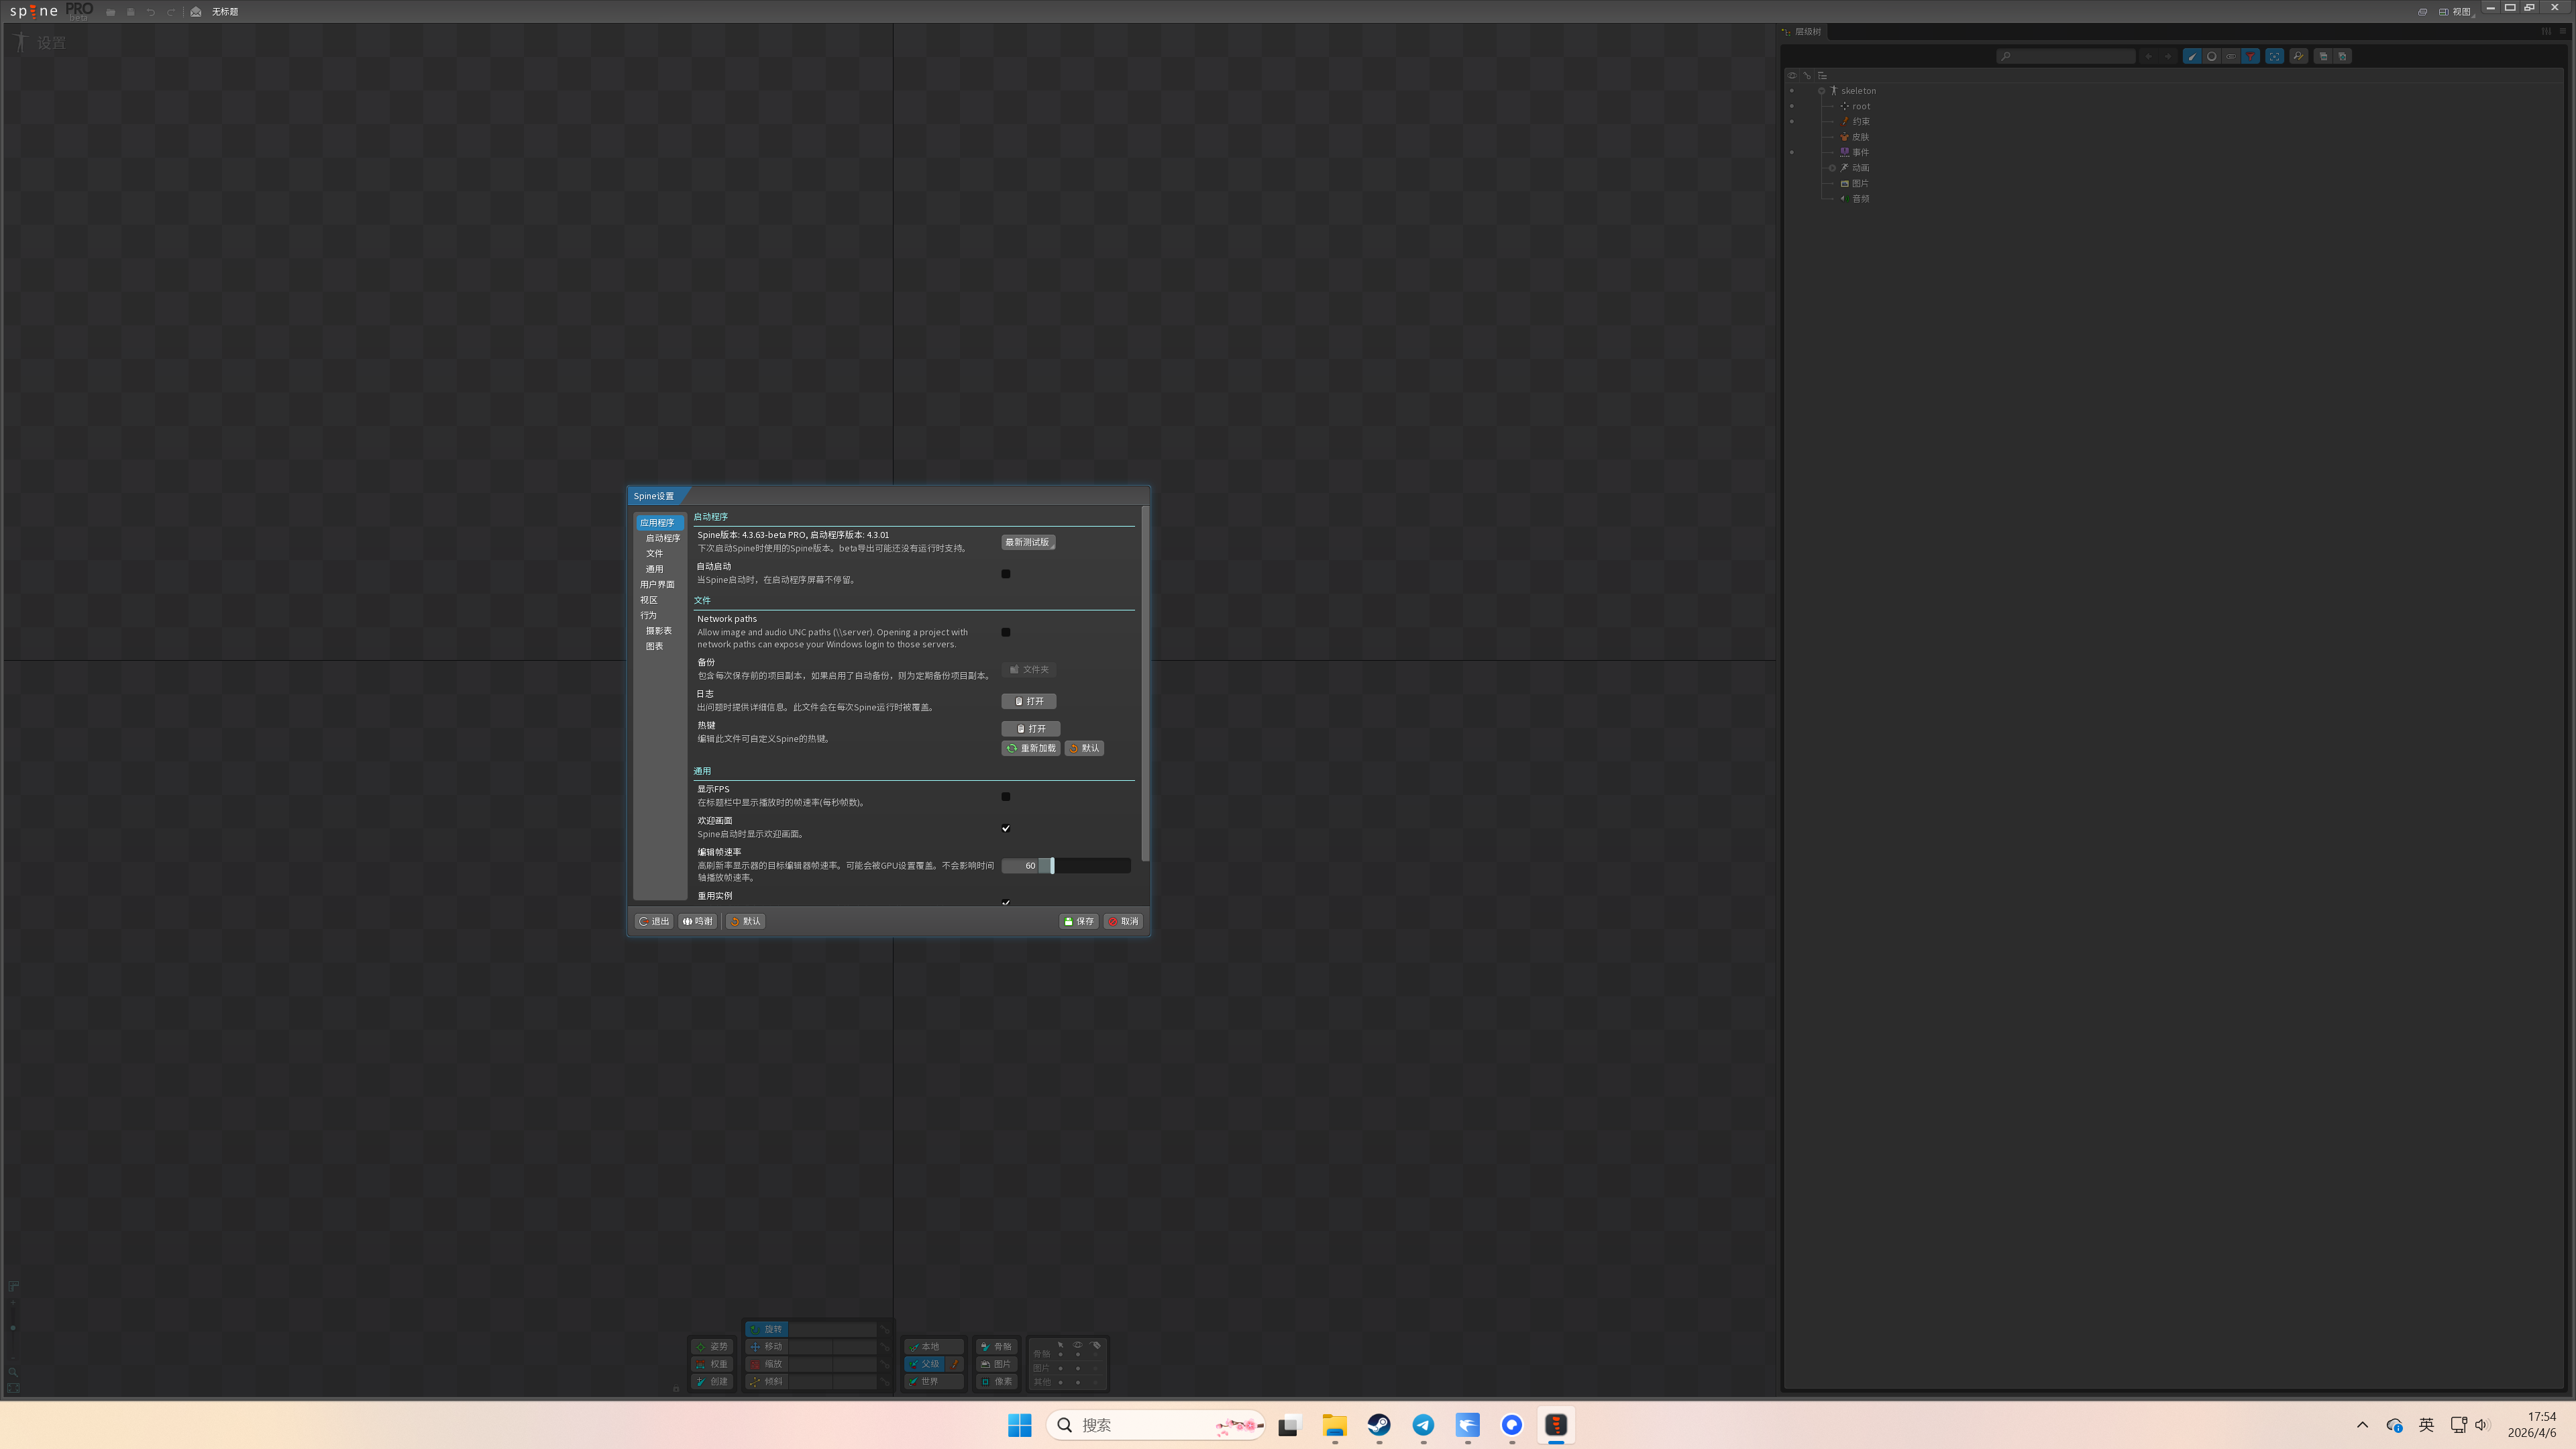
Task: Click the 重新加载 hotkeys button
Action: [1031, 748]
